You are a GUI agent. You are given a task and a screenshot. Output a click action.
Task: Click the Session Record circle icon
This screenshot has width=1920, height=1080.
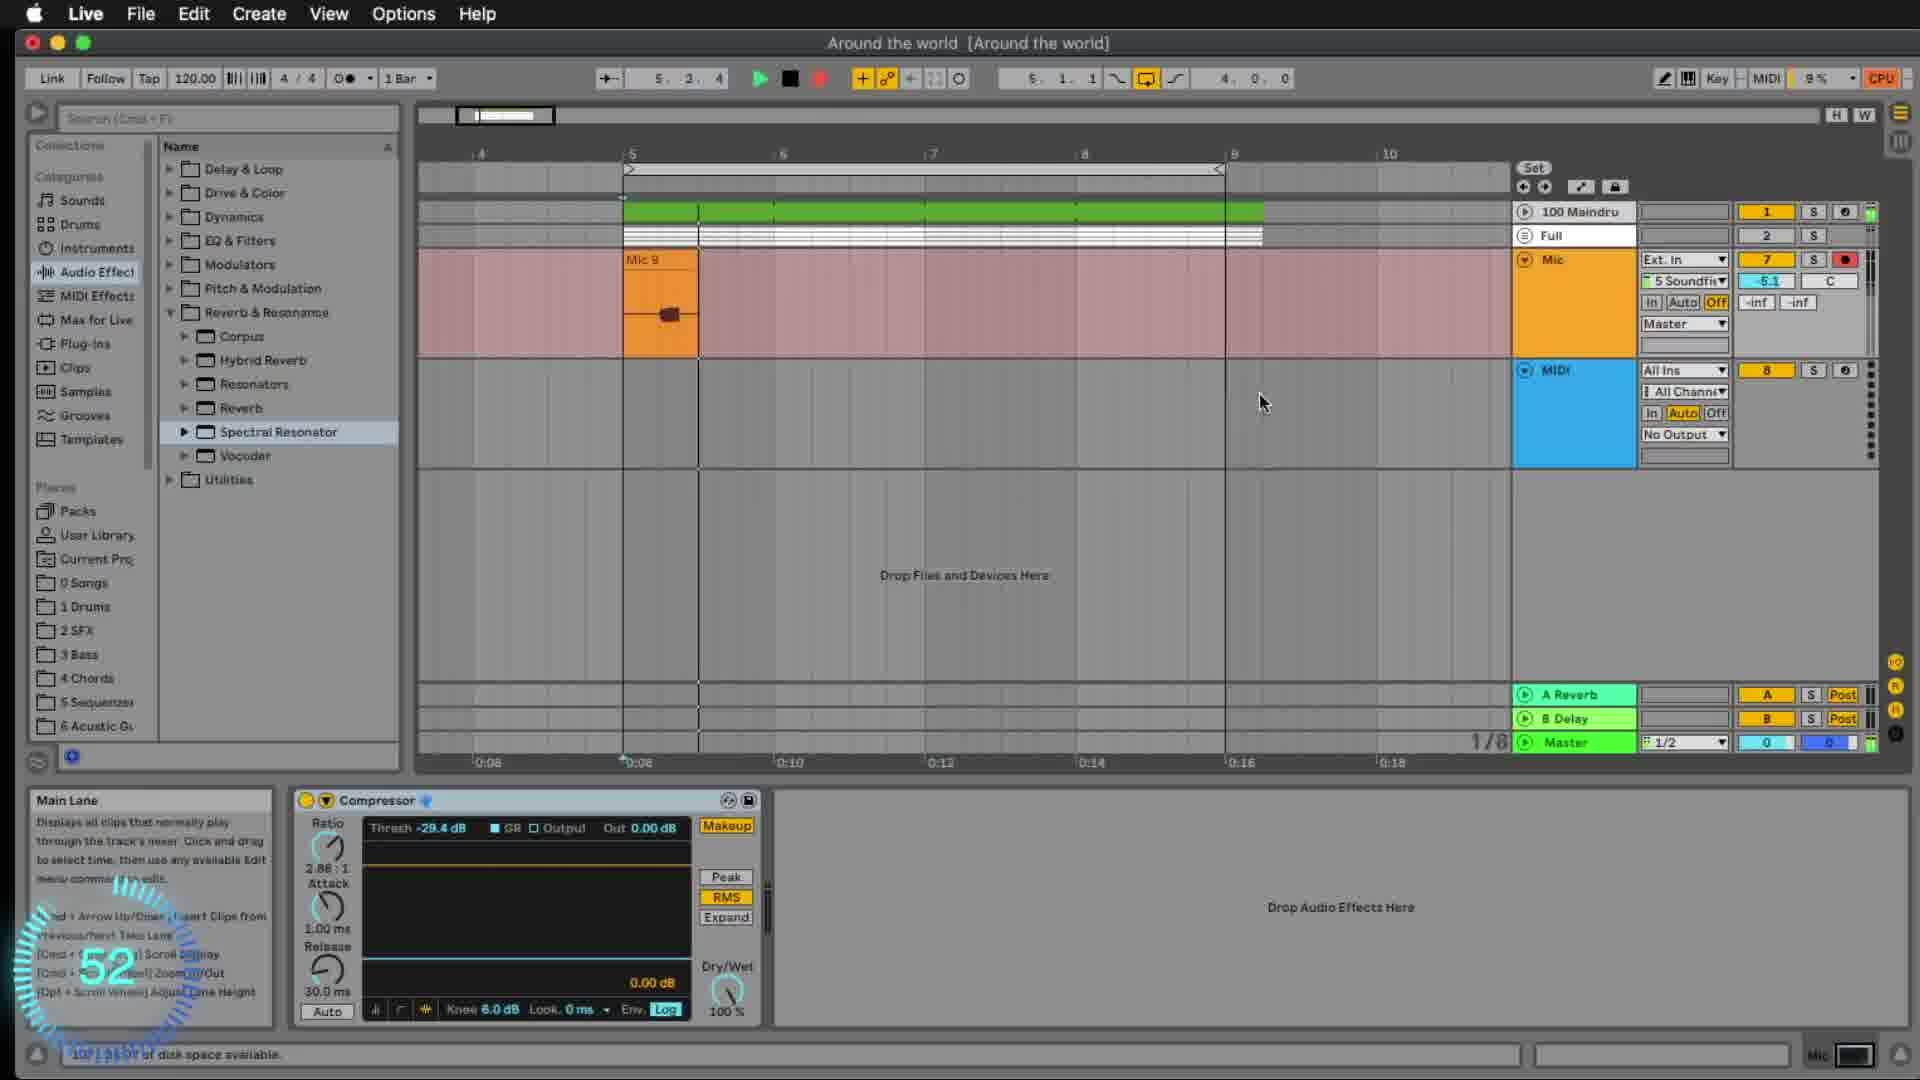pos(959,79)
